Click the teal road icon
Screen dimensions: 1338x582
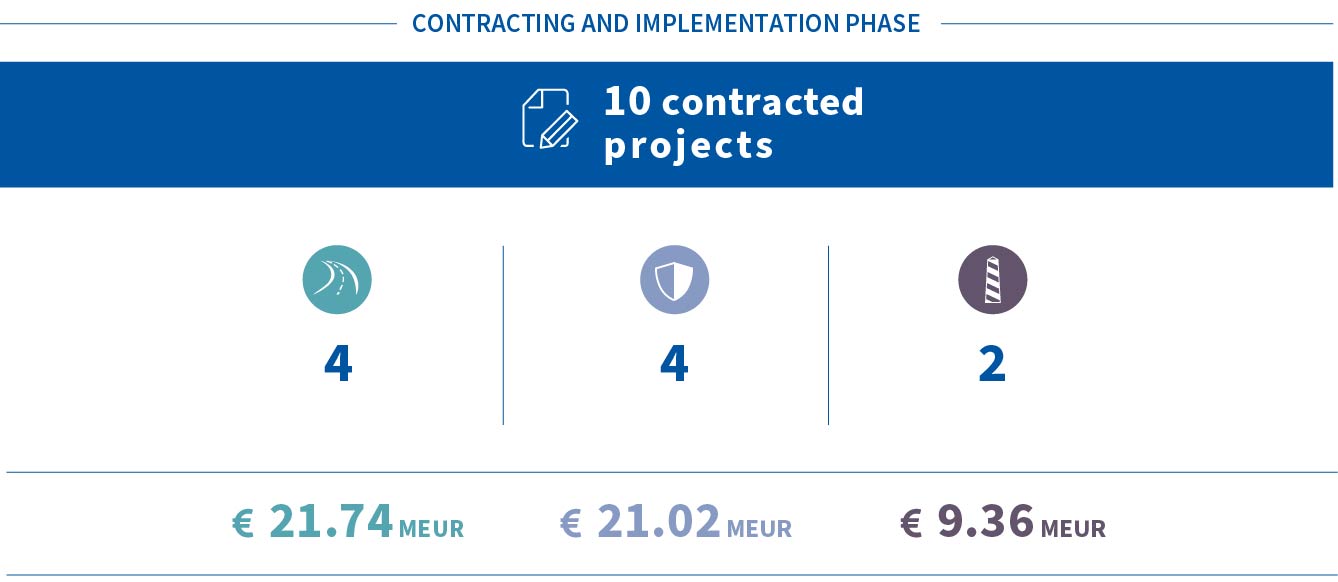coord(337,280)
